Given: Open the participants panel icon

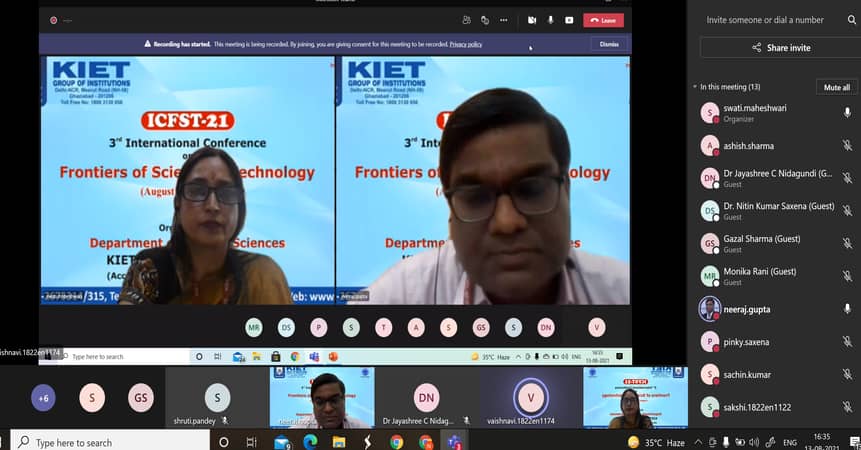Looking at the screenshot, I should point(467,20).
